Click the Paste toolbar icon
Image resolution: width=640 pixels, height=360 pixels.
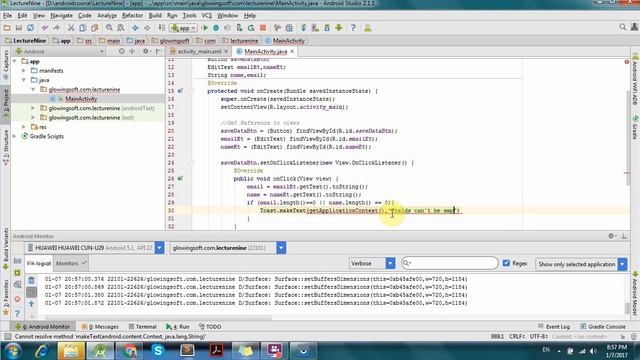[x=95, y=28]
